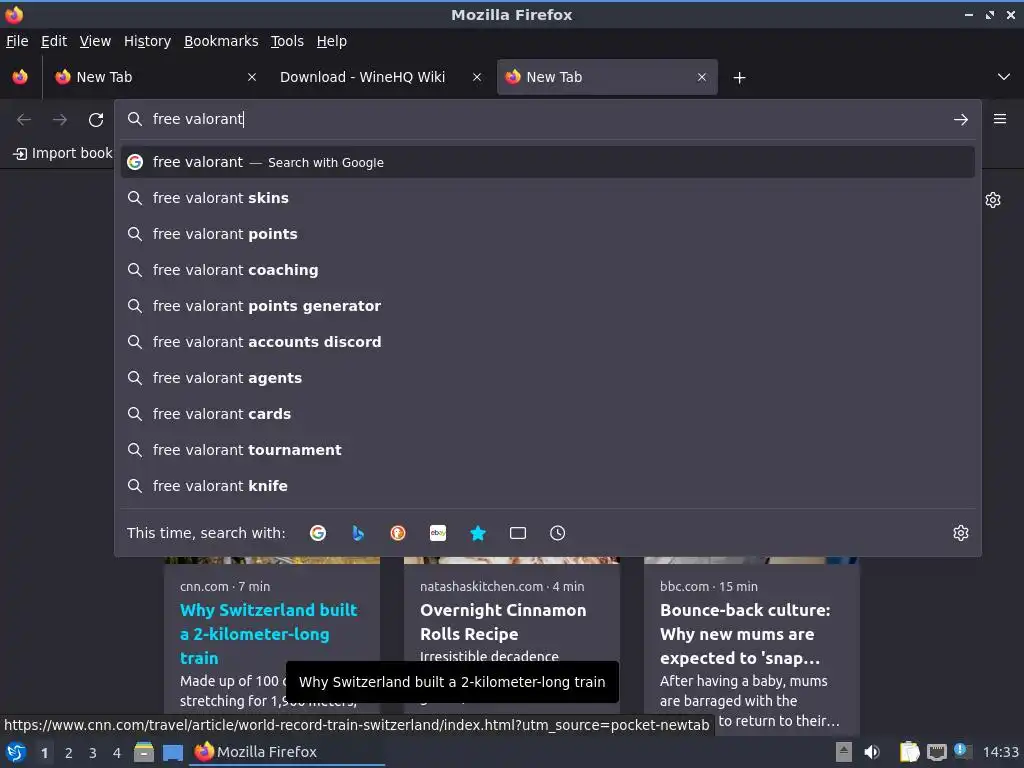Viewport: 1024px width, 768px height.
Task: Show desktop taskbar icon
Action: click(172, 752)
